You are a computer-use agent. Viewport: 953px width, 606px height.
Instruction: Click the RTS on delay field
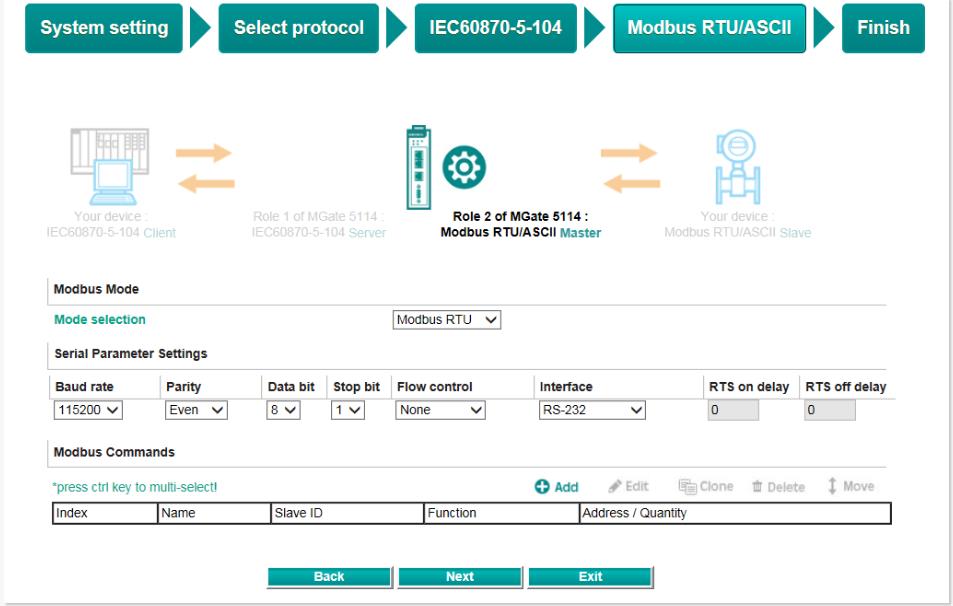733,410
